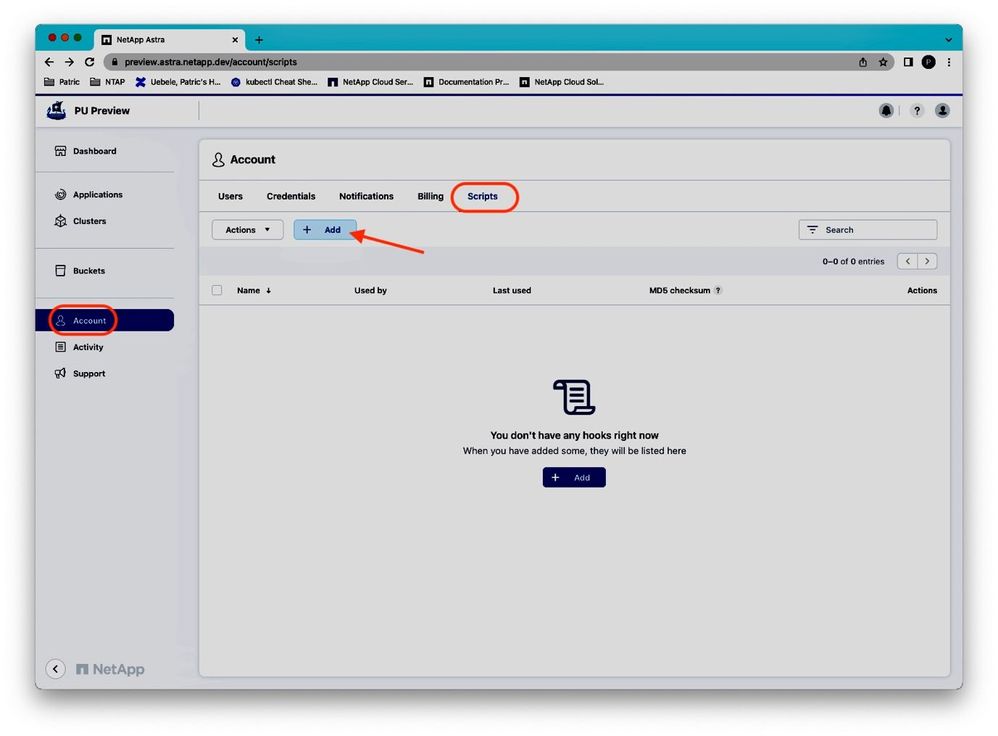Click the dark blue Add button in empty state
Viewport: 998px width, 736px height.
coord(574,478)
